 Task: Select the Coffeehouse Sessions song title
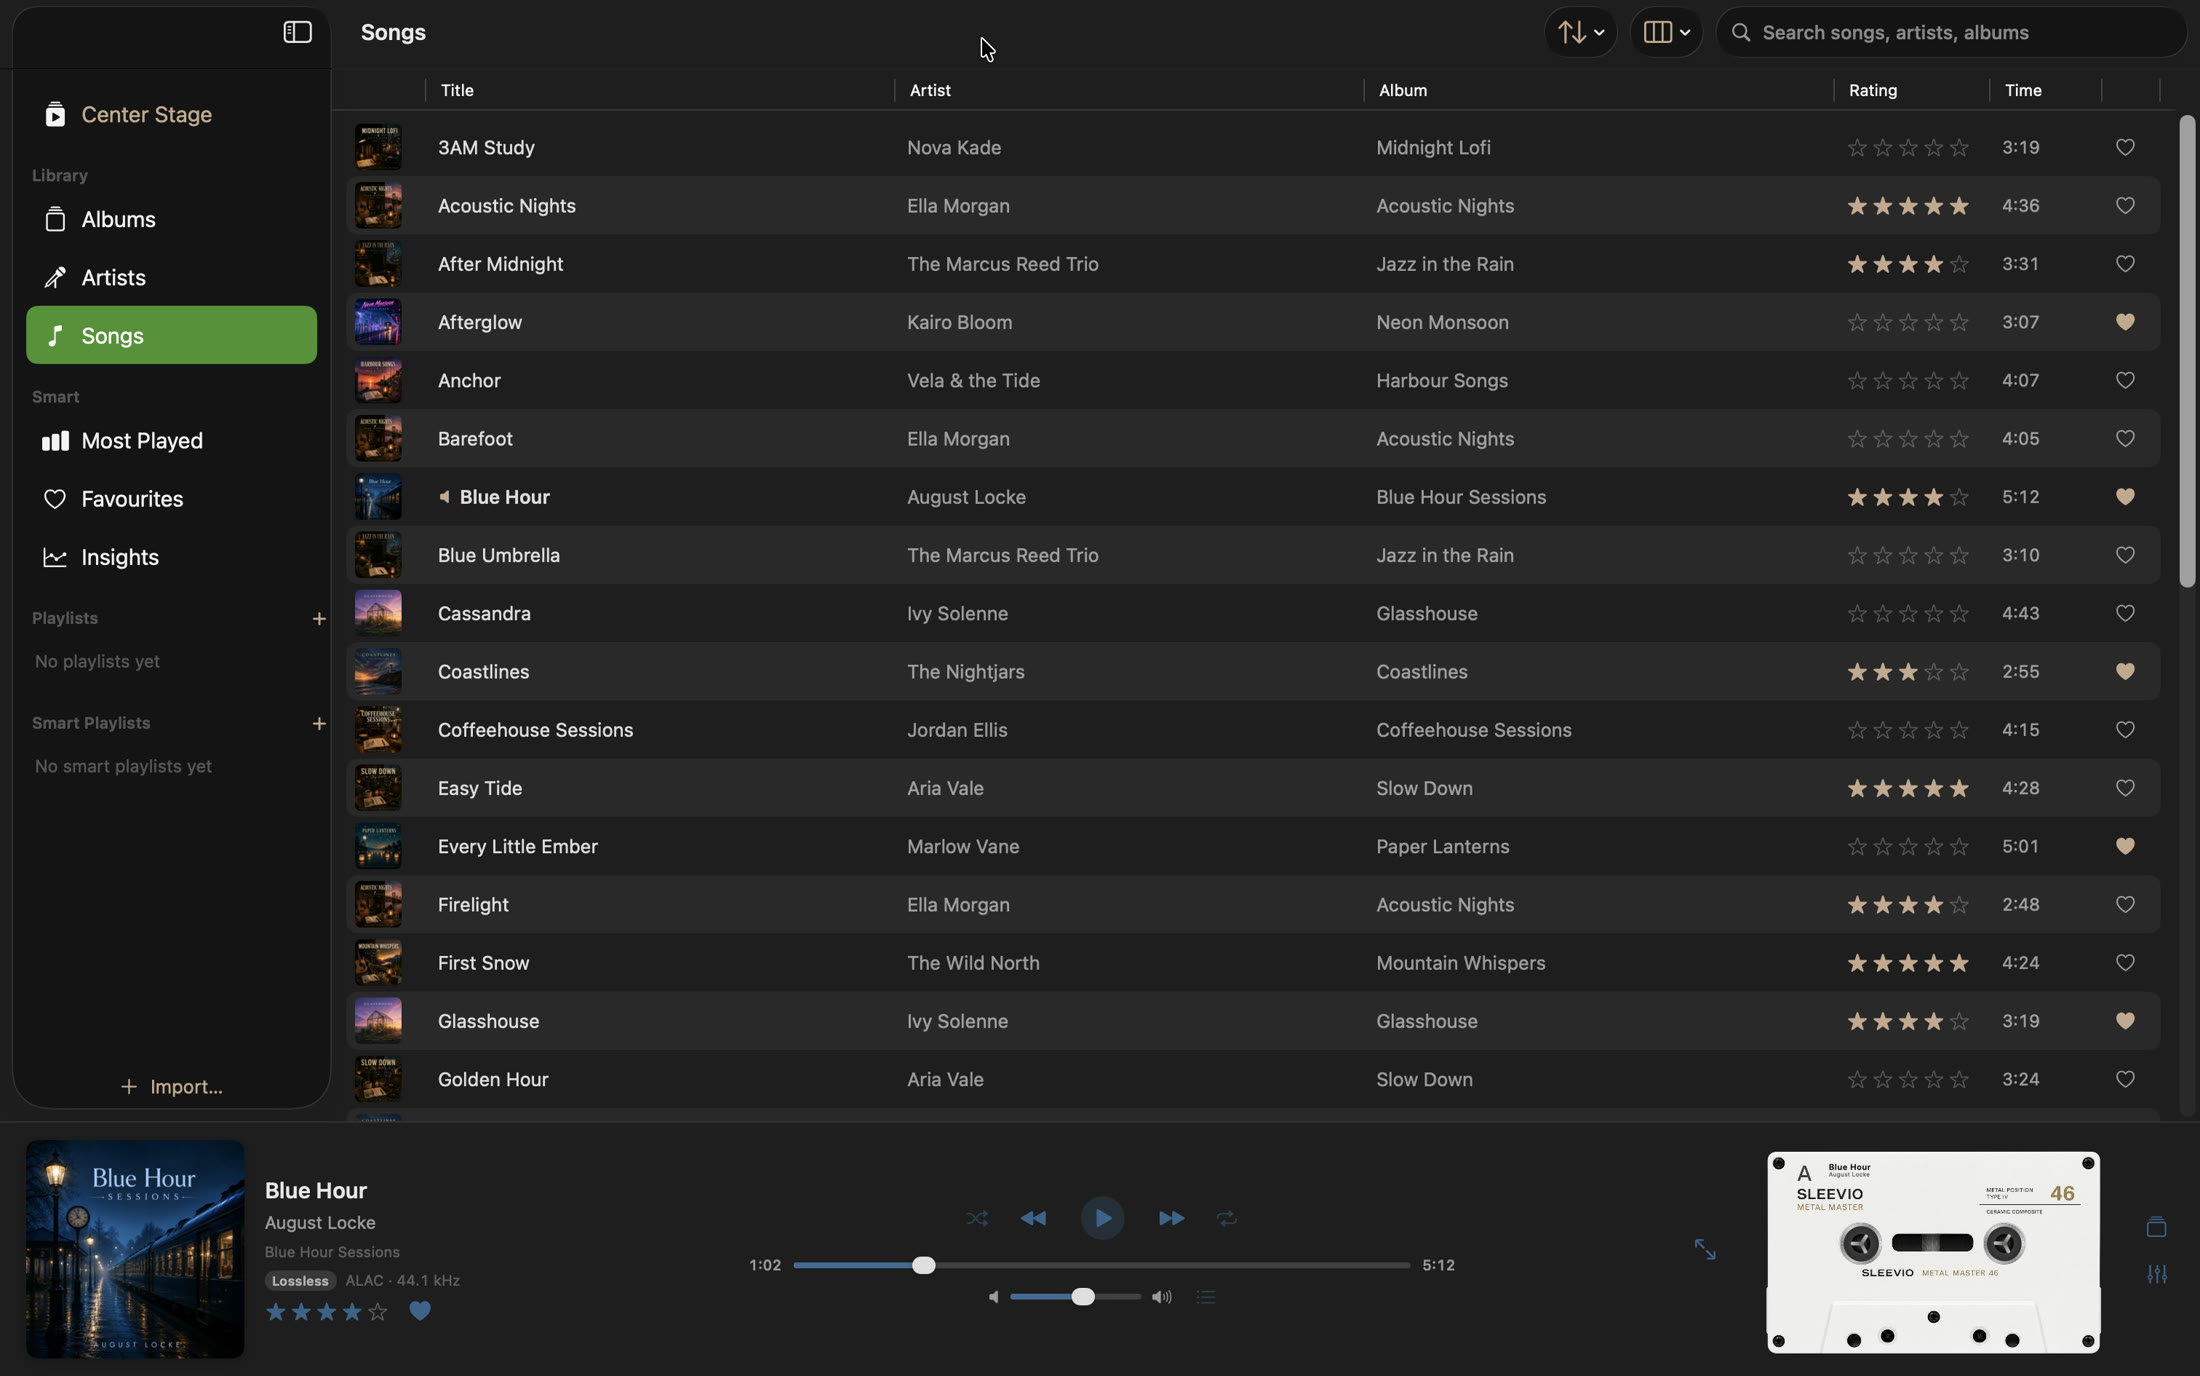tap(535, 730)
